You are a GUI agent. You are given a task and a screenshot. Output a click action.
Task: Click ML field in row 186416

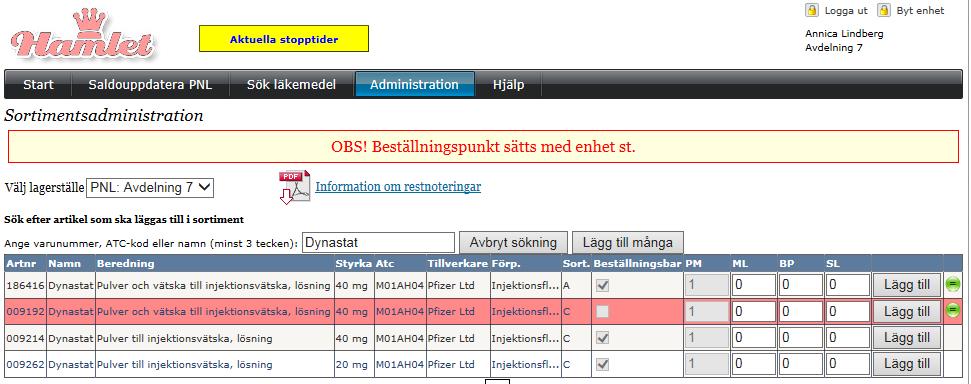(754, 286)
